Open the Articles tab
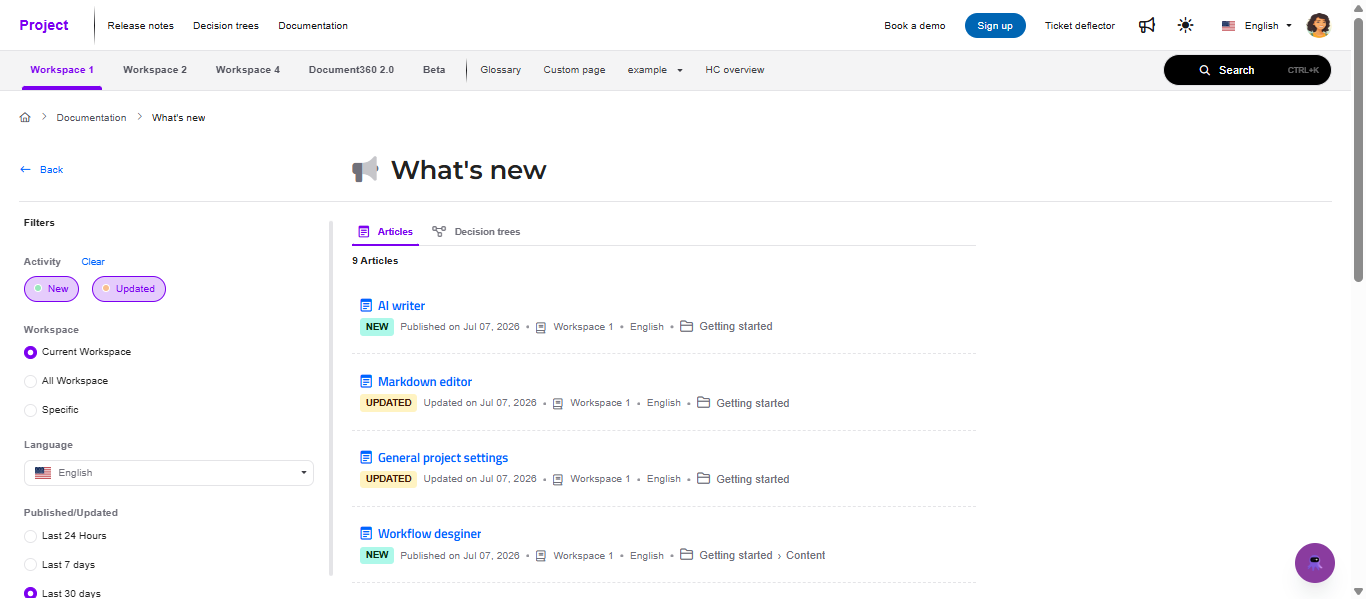Image resolution: width=1366 pixels, height=599 pixels. [x=385, y=232]
